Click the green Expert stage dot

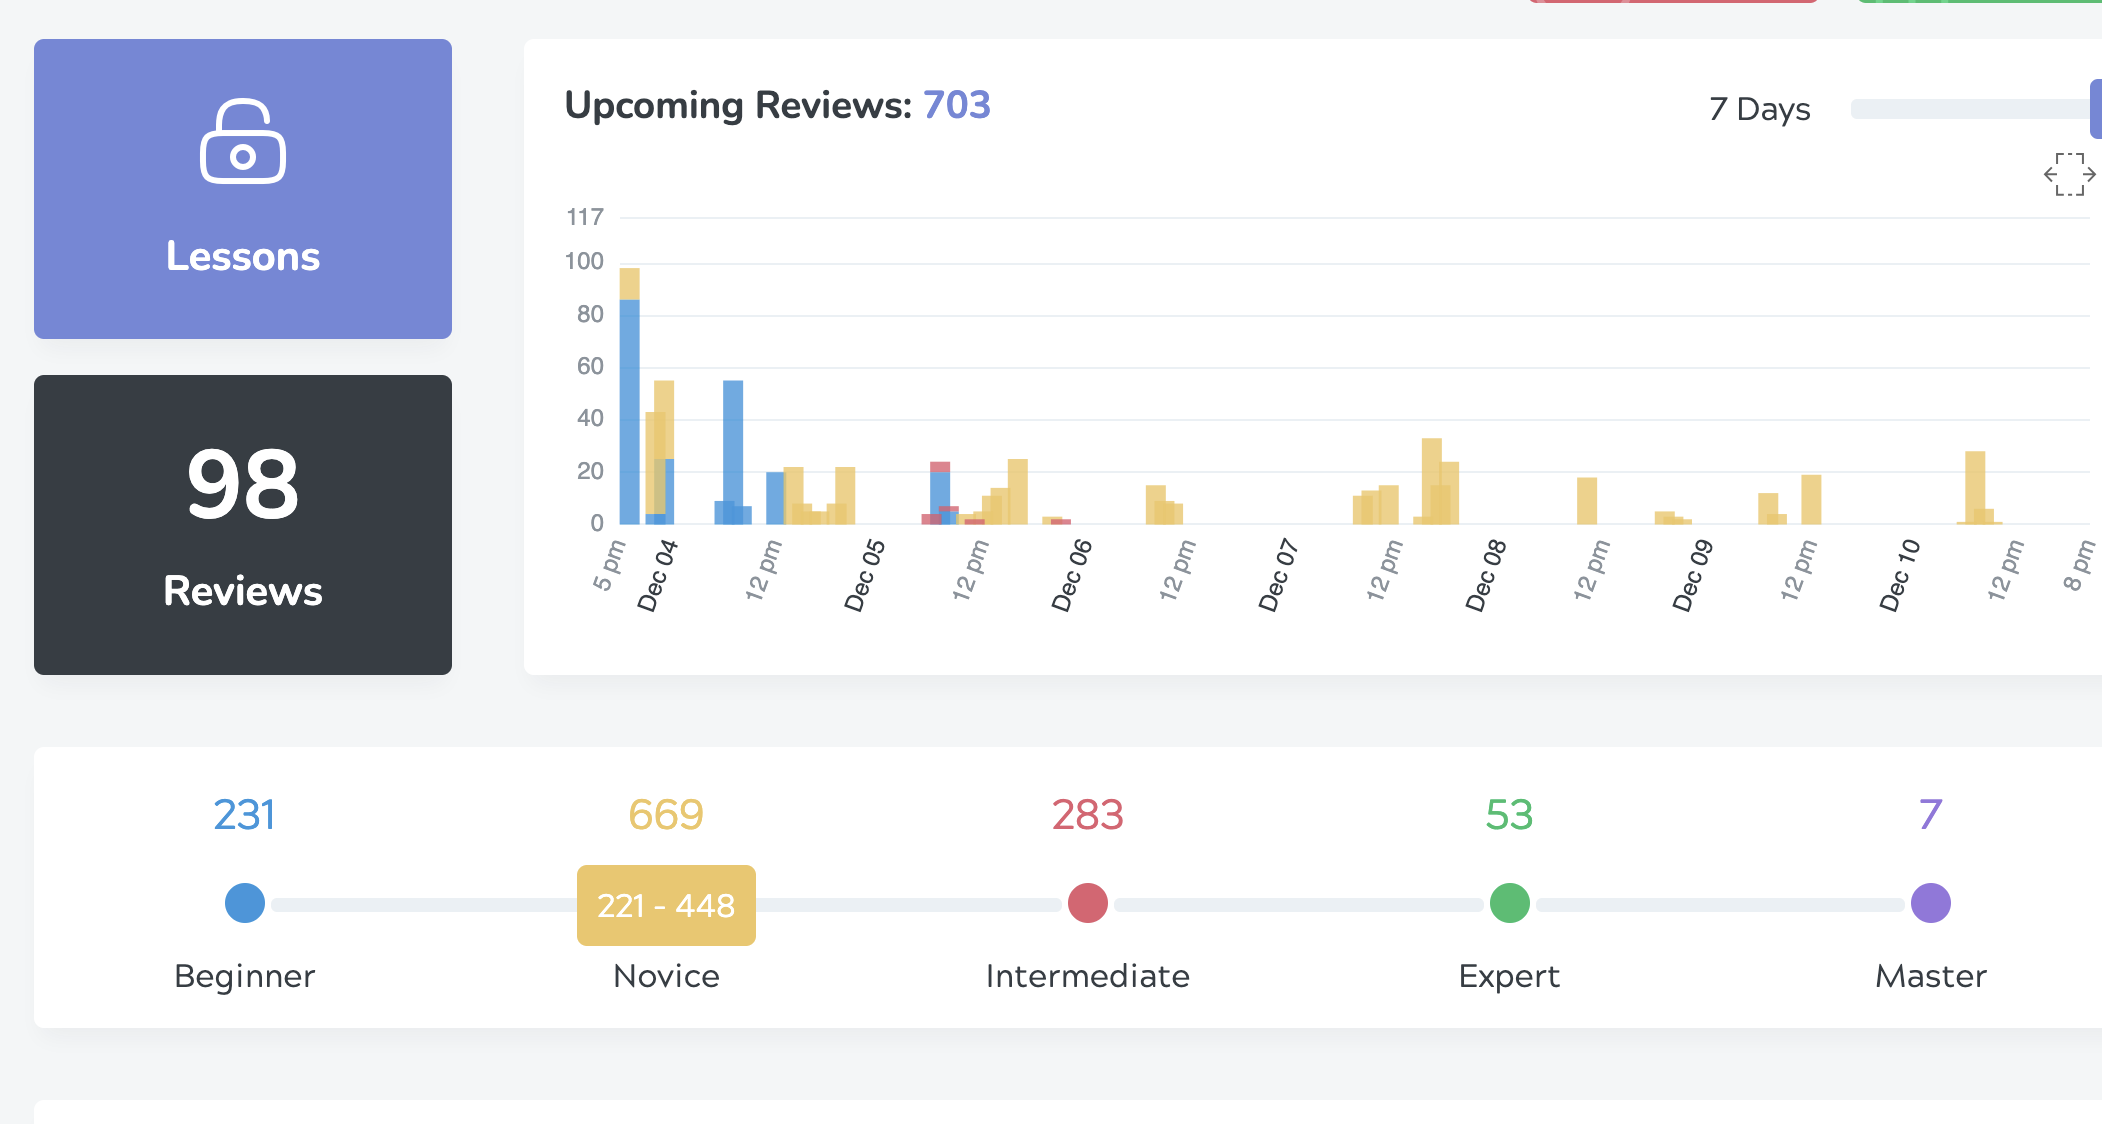click(1509, 903)
